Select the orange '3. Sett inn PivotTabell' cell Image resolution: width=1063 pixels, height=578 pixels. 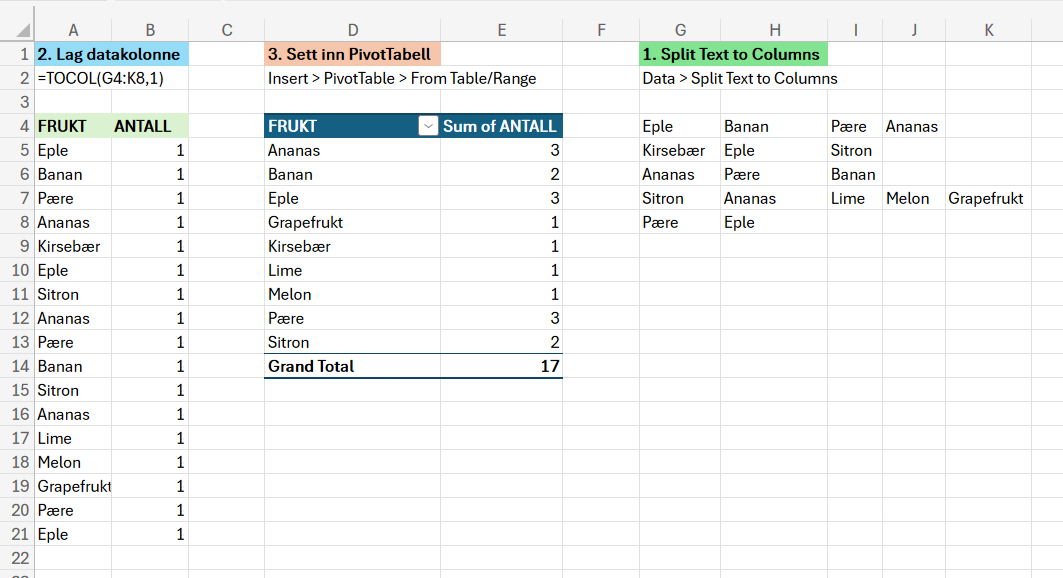353,54
